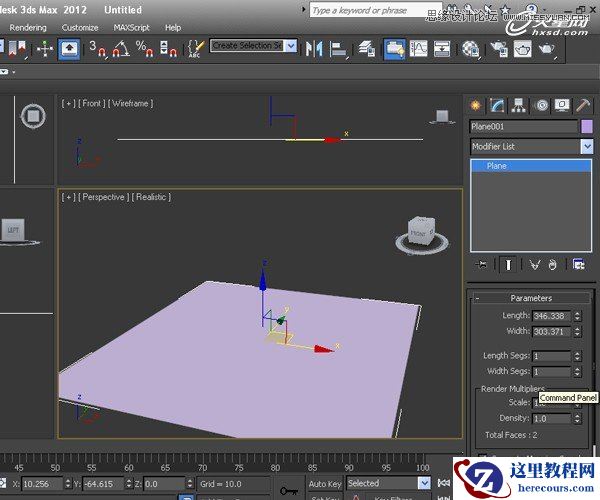The height and width of the screenshot is (500, 600).
Task: Click the Pin Stack icon
Action: (482, 264)
